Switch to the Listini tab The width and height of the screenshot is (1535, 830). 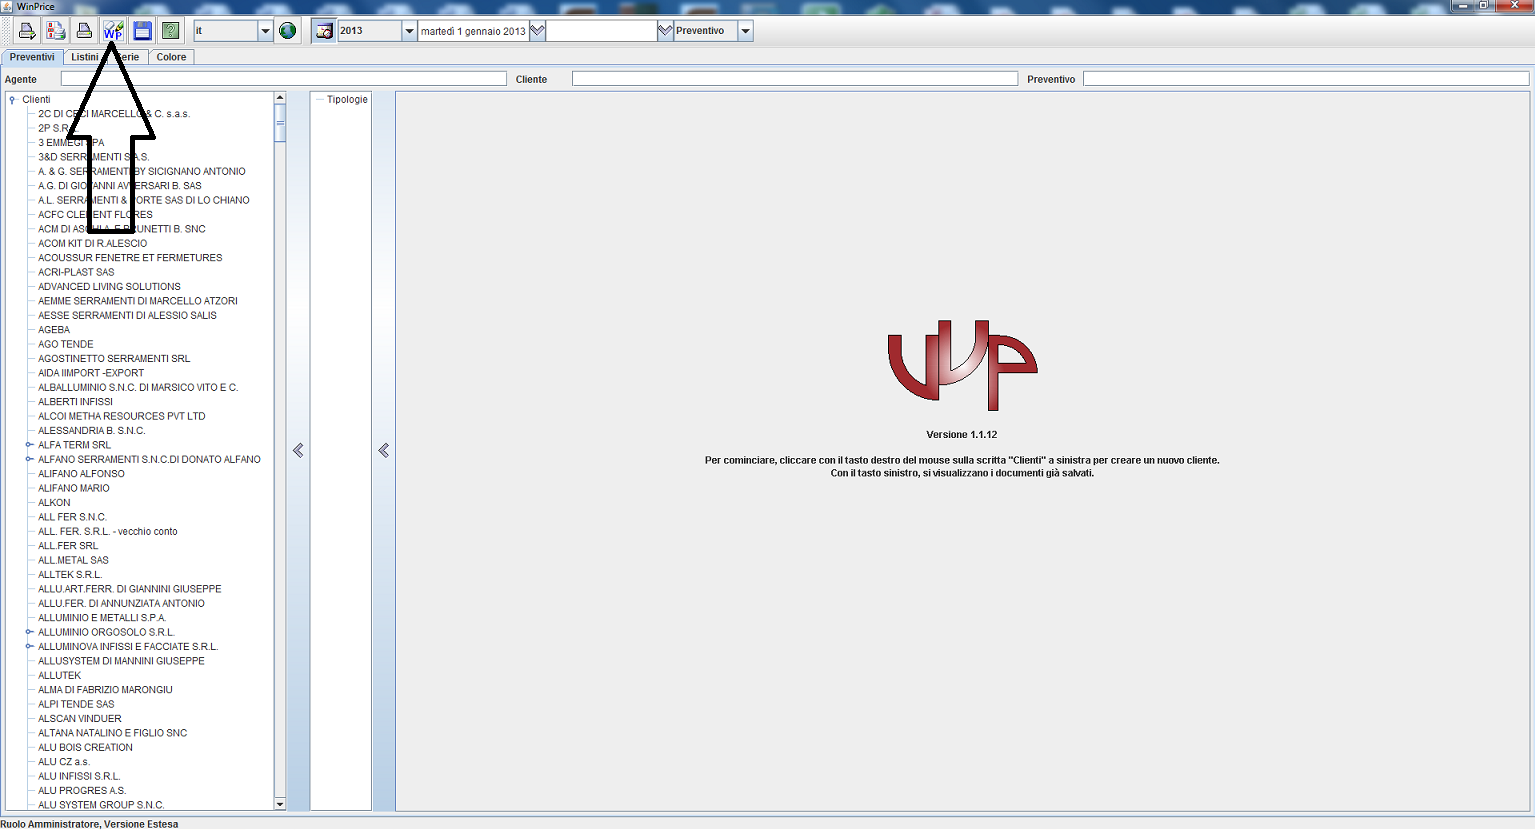pos(84,57)
